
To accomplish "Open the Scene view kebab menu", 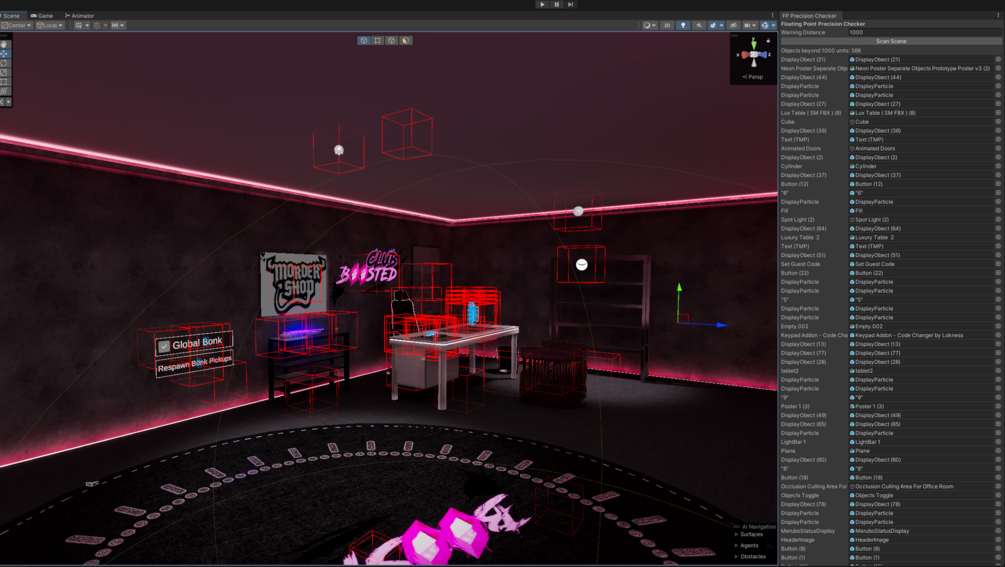I will [772, 15].
